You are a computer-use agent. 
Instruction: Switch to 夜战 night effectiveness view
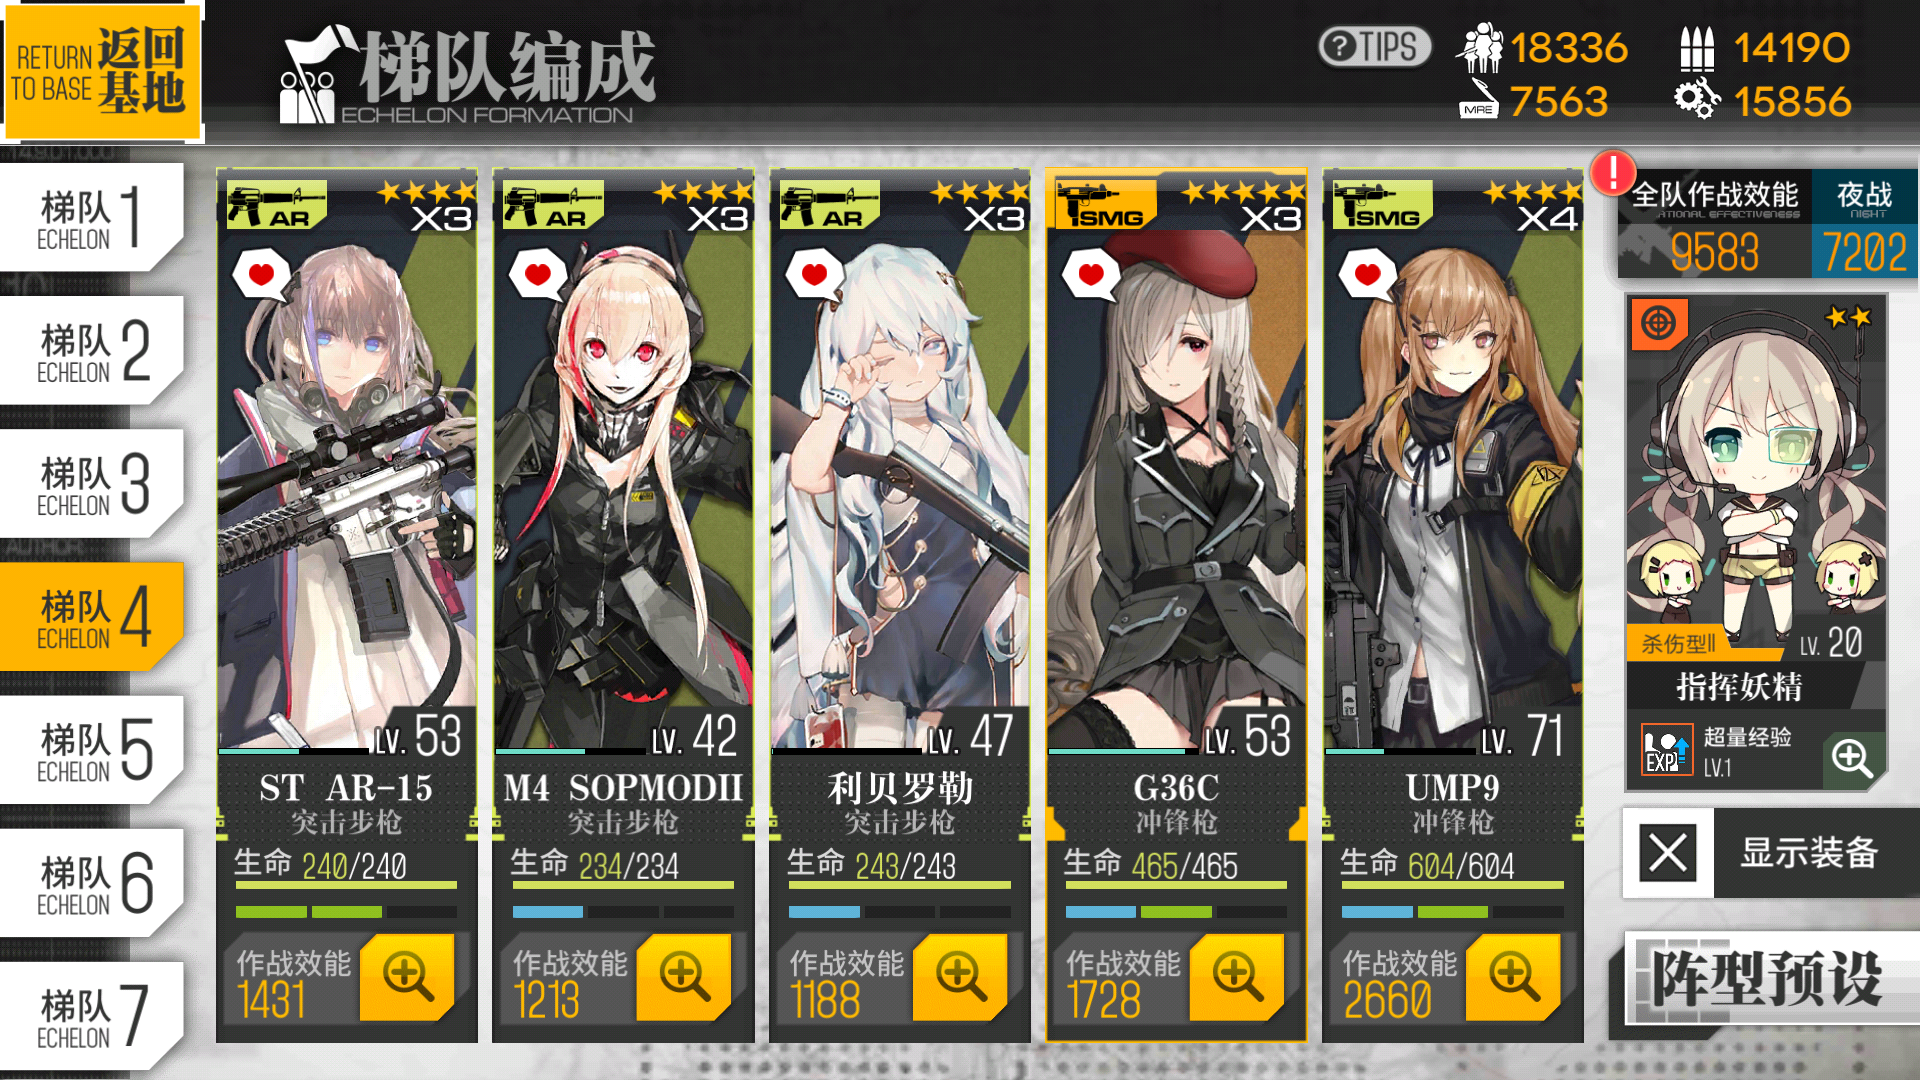(x=1864, y=225)
